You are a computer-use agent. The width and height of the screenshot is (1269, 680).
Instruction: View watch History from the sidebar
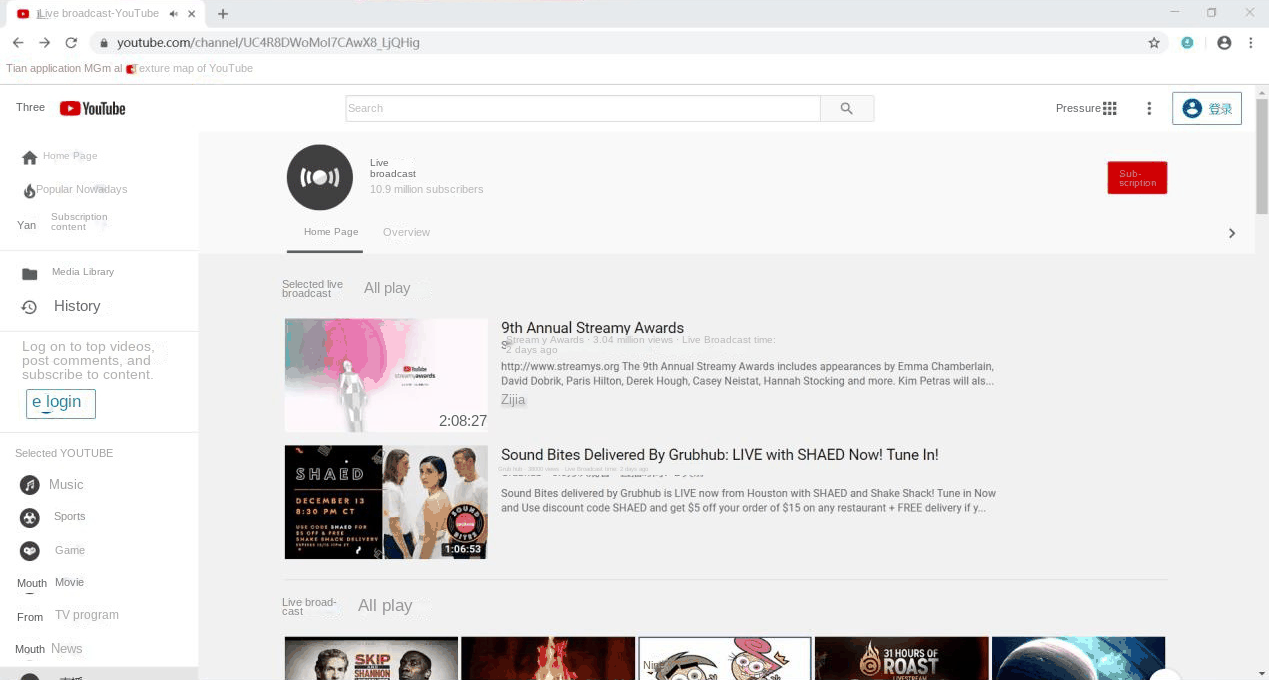(76, 306)
